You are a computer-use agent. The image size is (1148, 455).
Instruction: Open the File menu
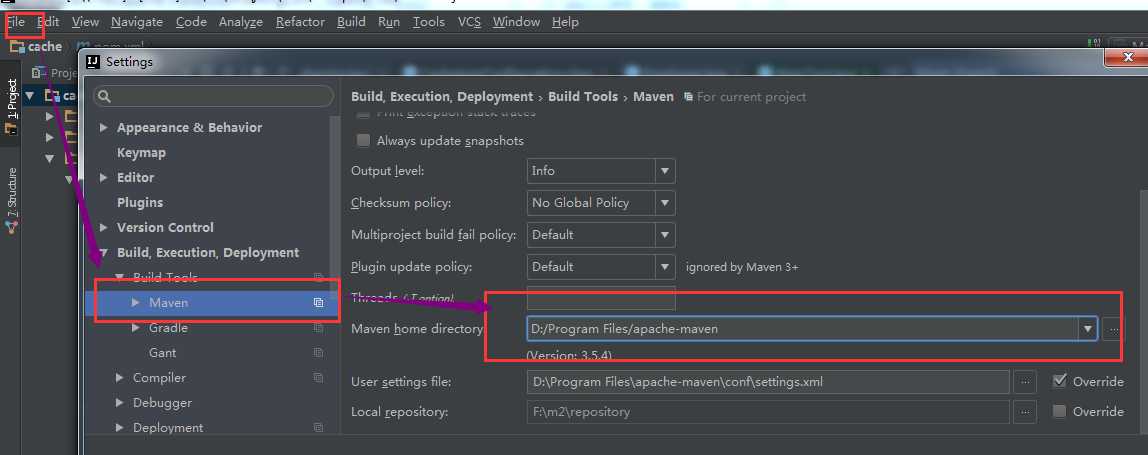click(x=15, y=22)
